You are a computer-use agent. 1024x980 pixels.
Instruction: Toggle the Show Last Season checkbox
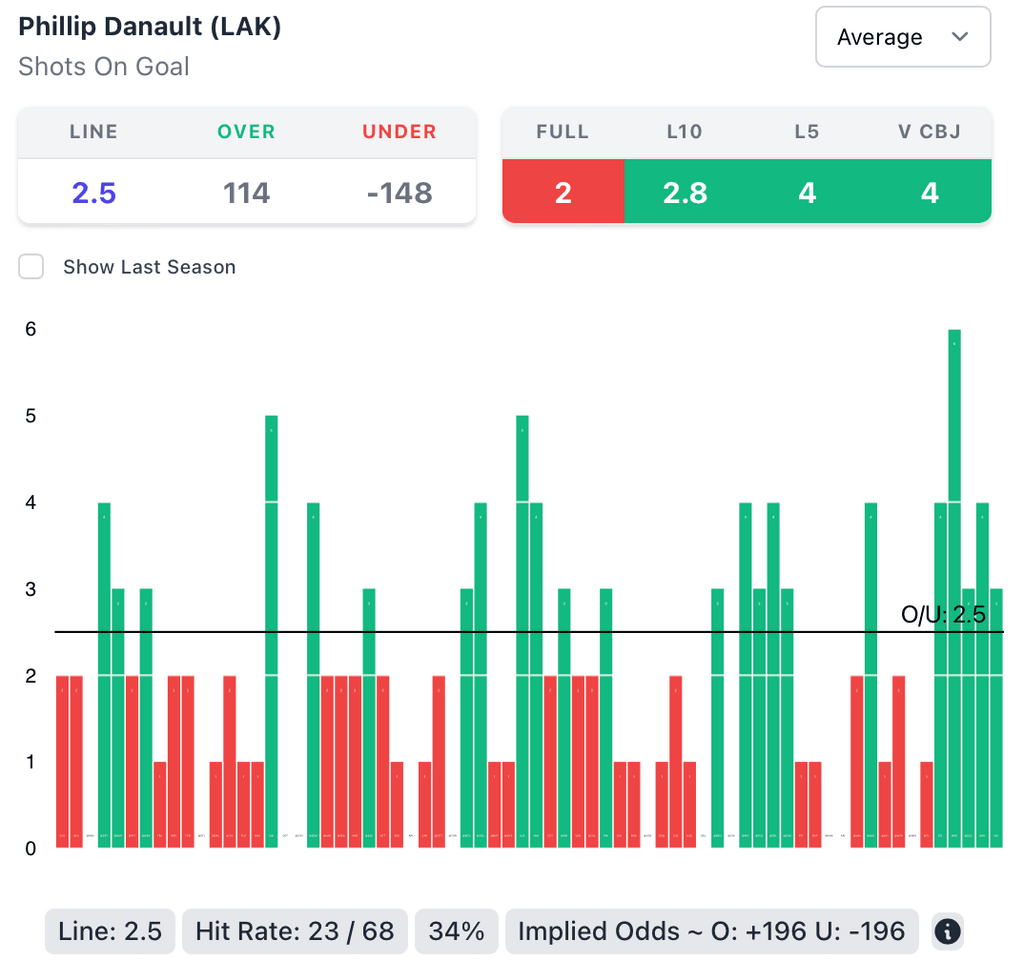point(32,267)
